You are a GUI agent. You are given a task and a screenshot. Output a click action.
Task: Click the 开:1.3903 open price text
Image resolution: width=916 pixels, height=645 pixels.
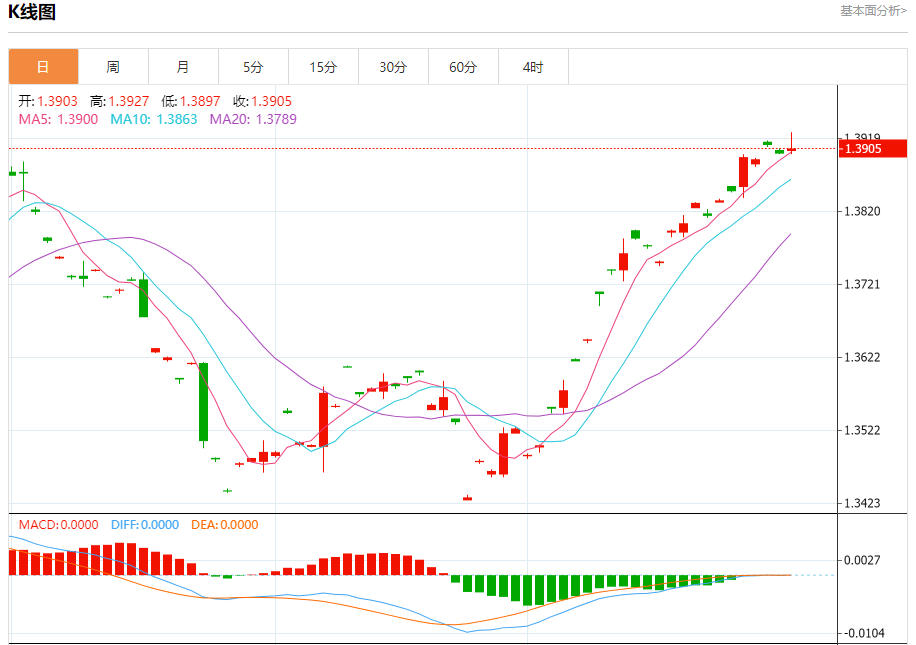48,101
